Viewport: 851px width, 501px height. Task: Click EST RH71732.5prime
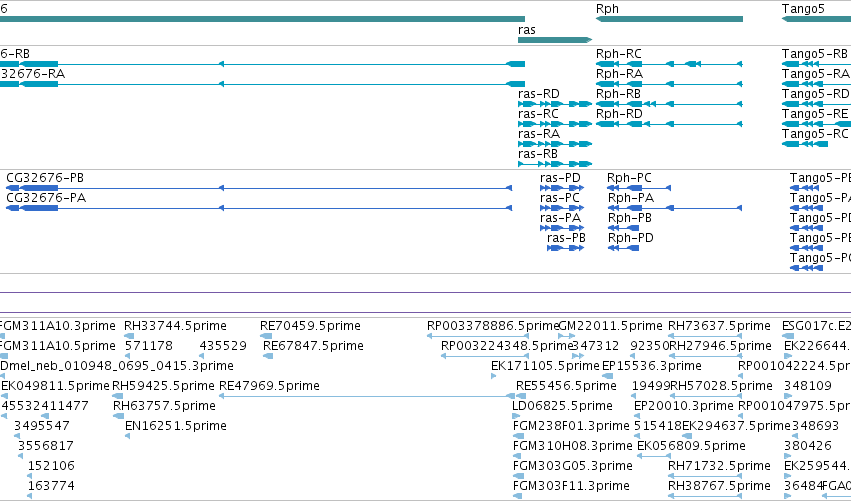pos(705,476)
